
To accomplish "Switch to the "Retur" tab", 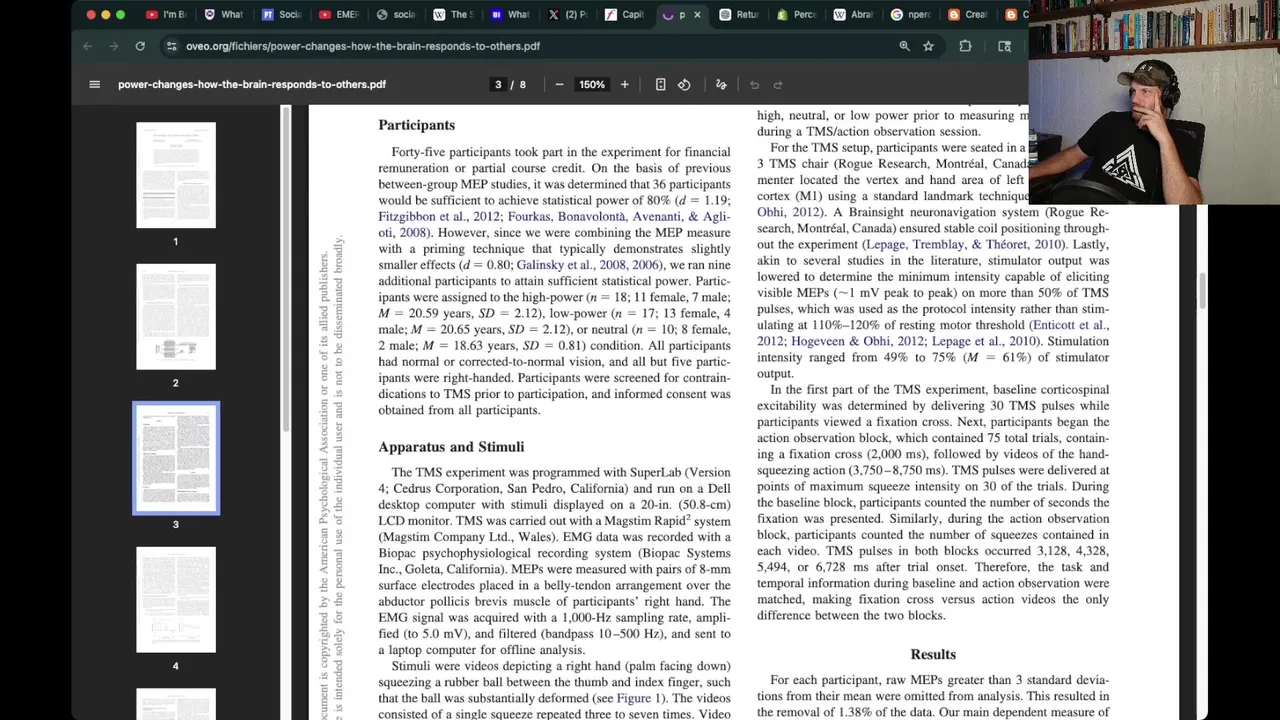I will [x=739, y=15].
